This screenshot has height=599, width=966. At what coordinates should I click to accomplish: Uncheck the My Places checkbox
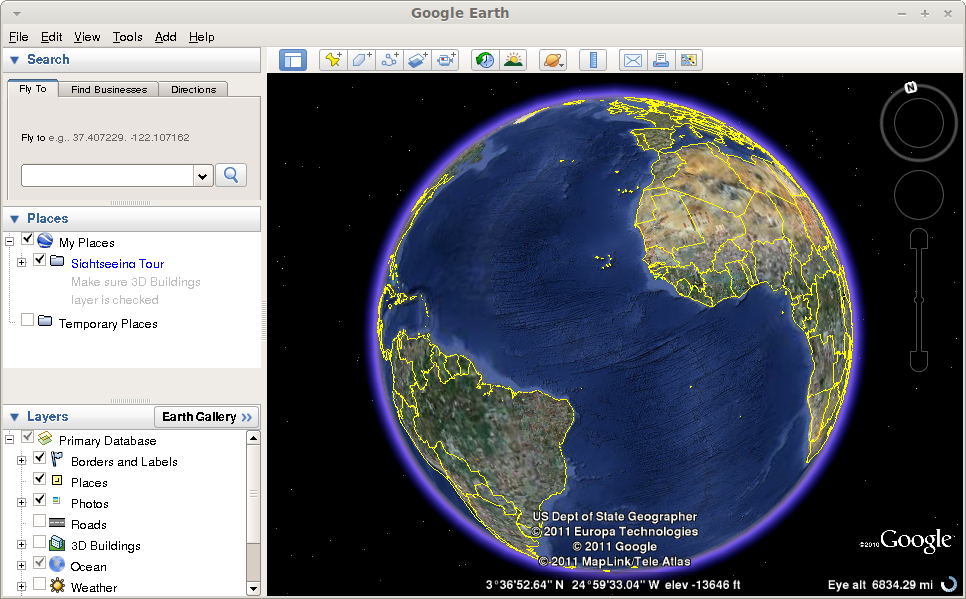coord(27,239)
